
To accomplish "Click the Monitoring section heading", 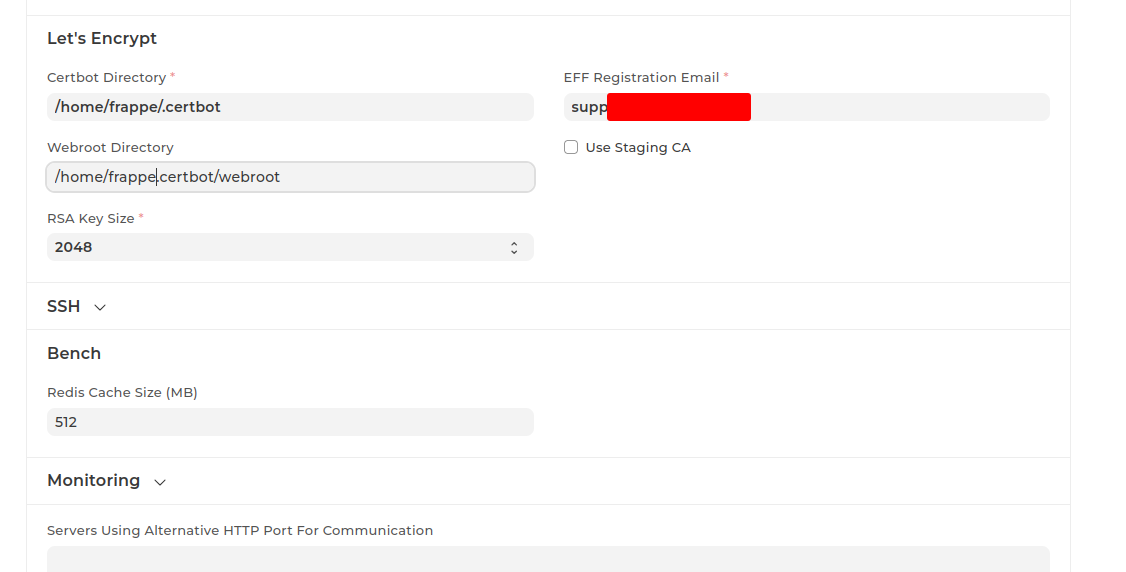I will tap(93, 481).
